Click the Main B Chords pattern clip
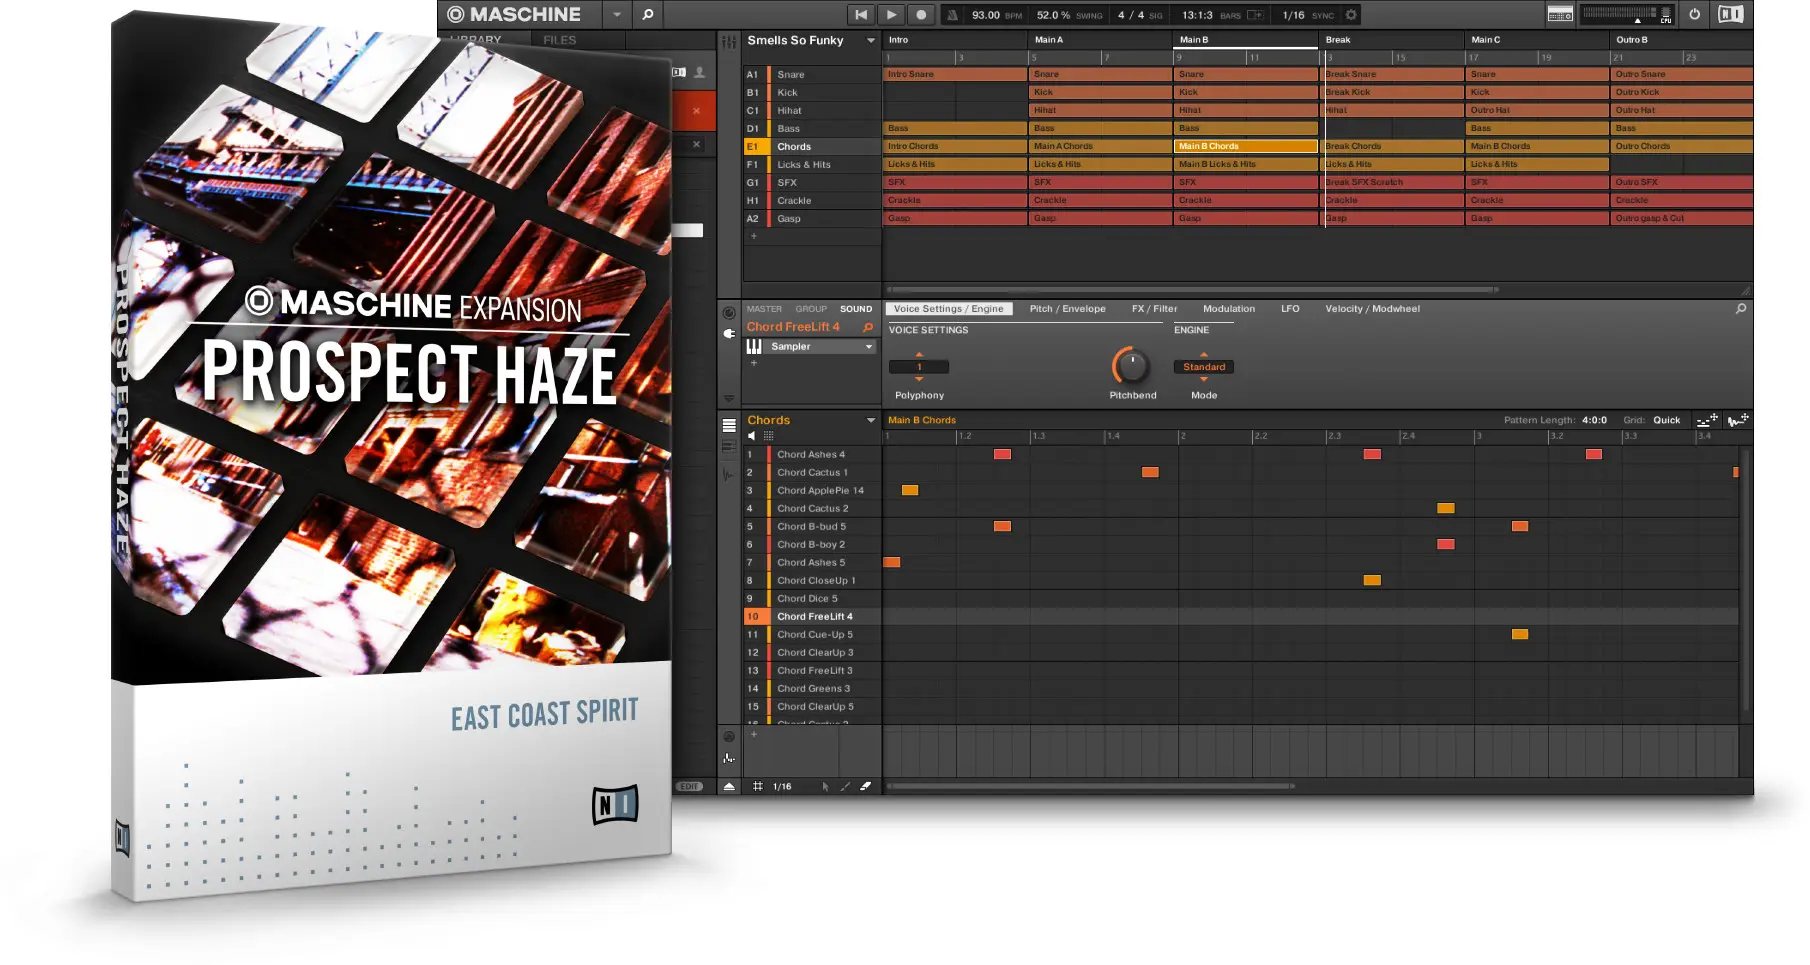Image resolution: width=1810 pixels, height=965 pixels. [x=1246, y=147]
